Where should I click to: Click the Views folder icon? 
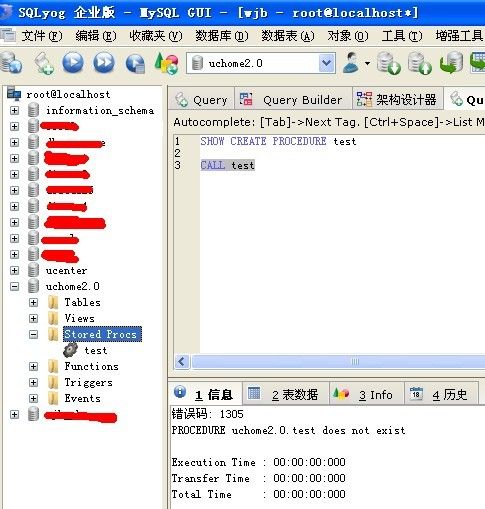pos(53,318)
